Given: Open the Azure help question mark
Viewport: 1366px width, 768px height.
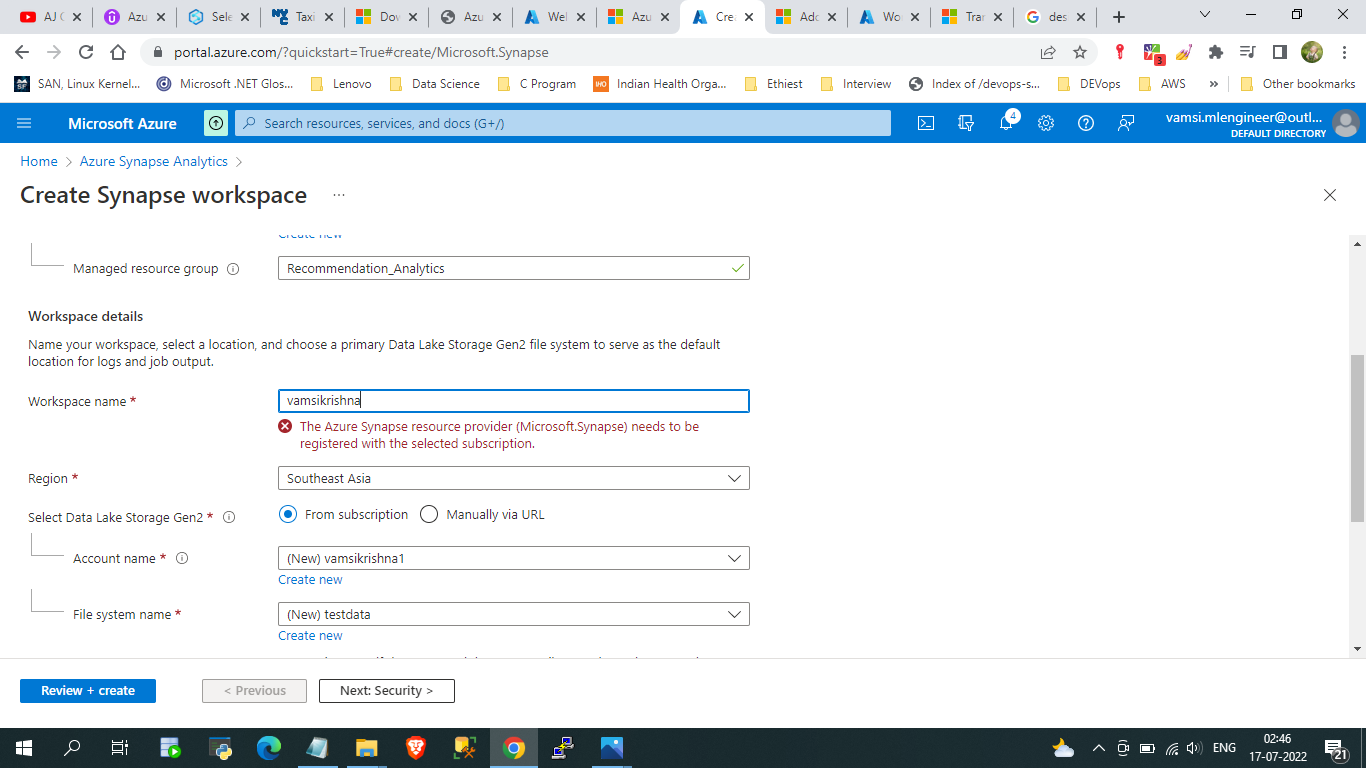Looking at the screenshot, I should click(x=1086, y=123).
